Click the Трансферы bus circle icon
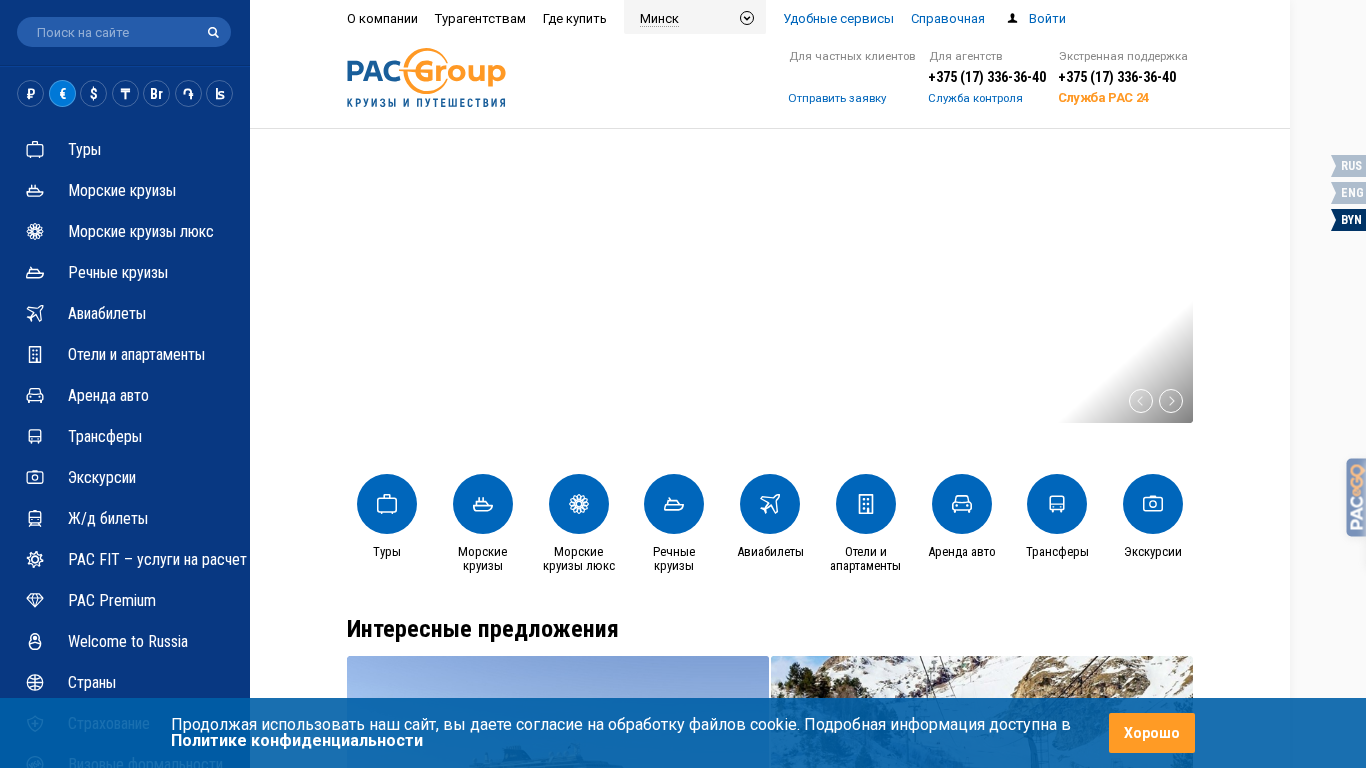This screenshot has width=1366, height=768. (1057, 504)
